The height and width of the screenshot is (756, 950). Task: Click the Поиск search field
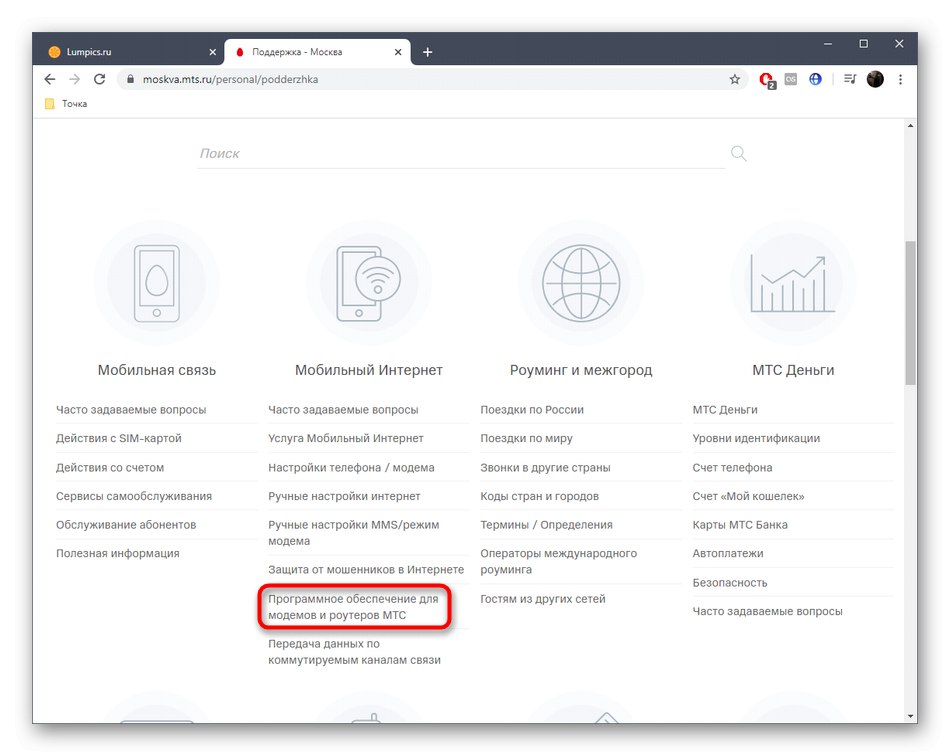click(x=460, y=154)
